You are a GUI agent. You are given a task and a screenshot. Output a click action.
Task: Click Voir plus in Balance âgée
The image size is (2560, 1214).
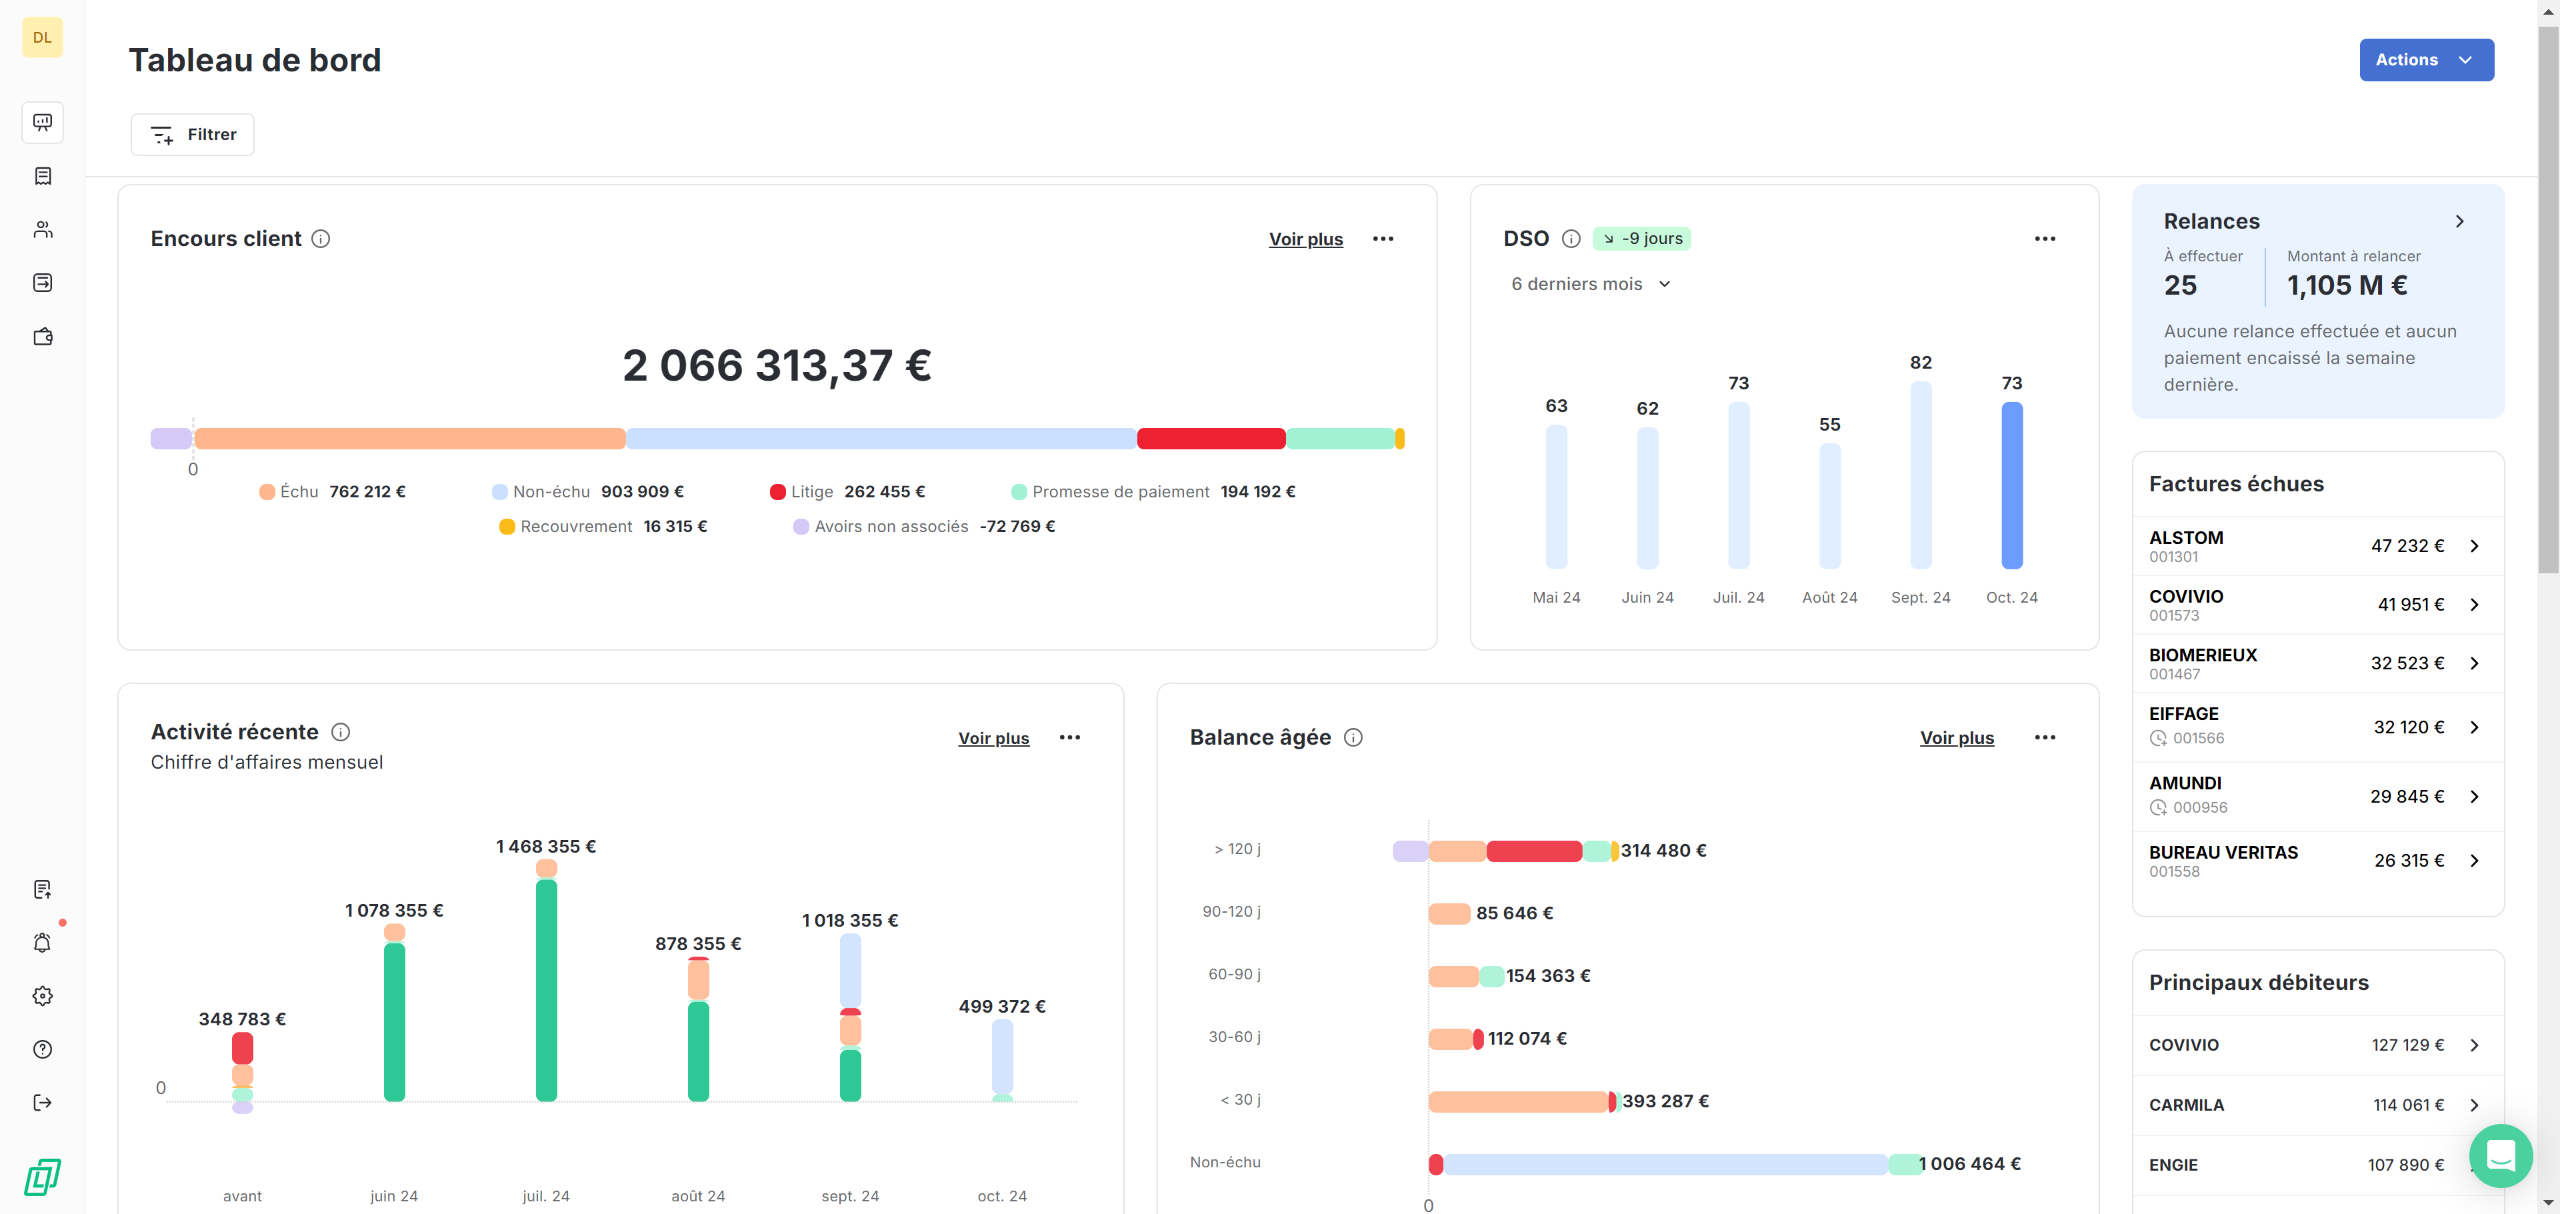coord(1956,738)
